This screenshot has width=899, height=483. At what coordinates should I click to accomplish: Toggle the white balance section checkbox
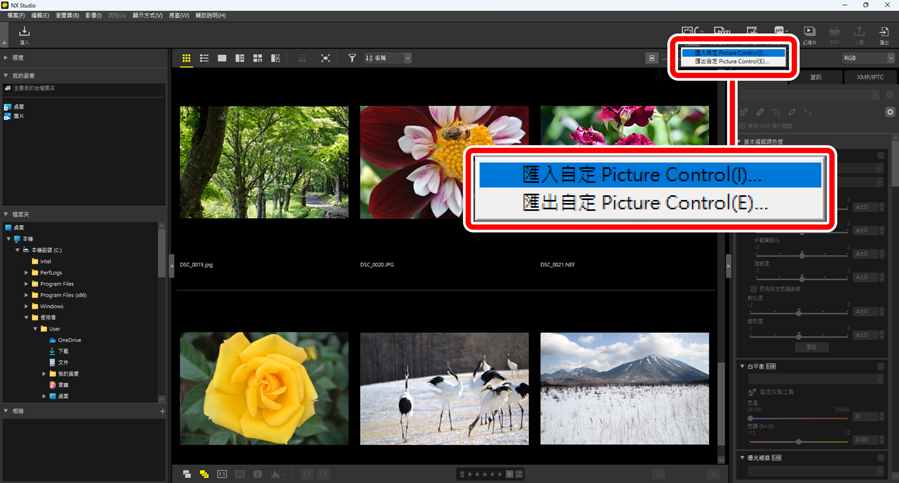[881, 367]
